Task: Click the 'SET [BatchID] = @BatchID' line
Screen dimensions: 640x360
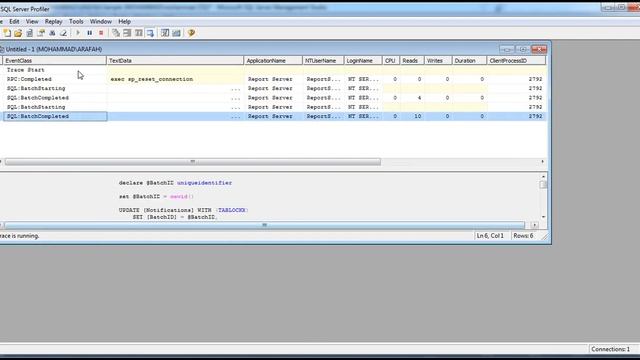Action: 175,217
